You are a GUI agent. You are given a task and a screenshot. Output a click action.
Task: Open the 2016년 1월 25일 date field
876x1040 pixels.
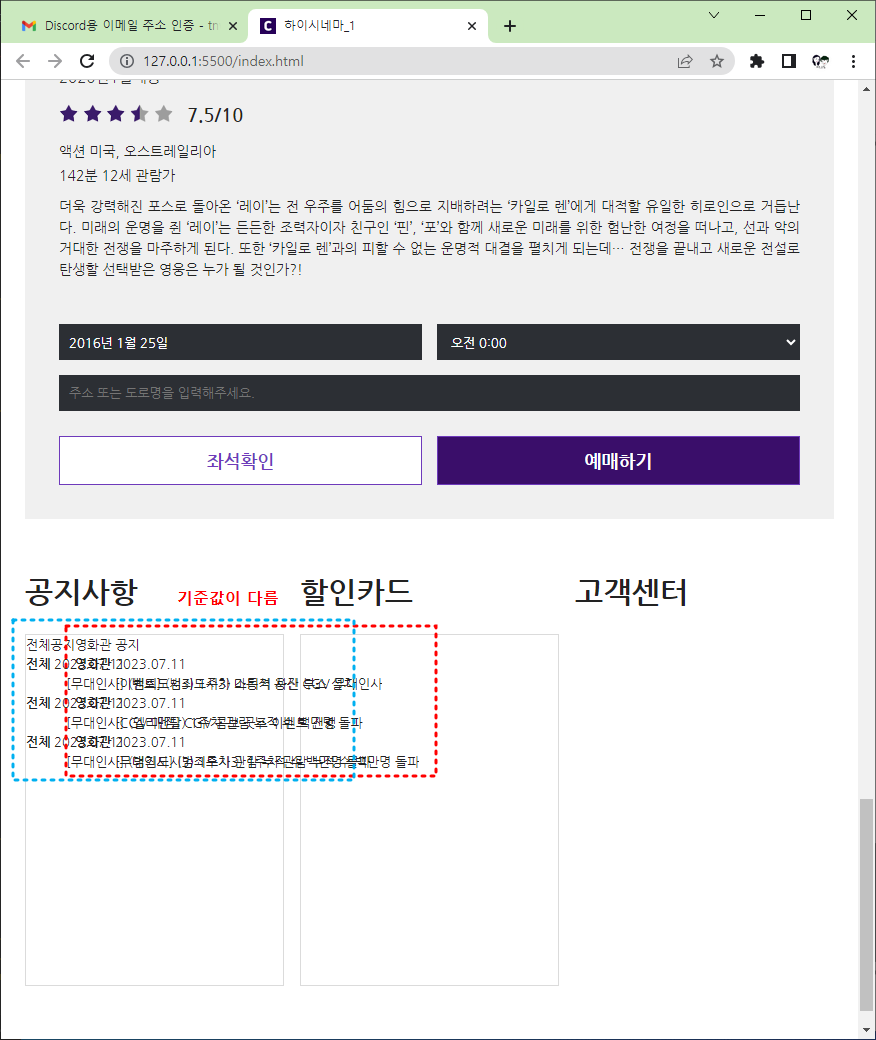pos(240,342)
